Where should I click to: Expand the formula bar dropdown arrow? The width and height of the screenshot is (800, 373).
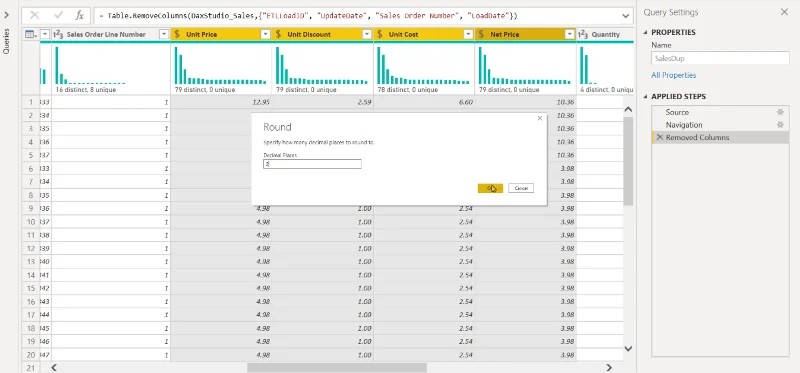[x=626, y=16]
